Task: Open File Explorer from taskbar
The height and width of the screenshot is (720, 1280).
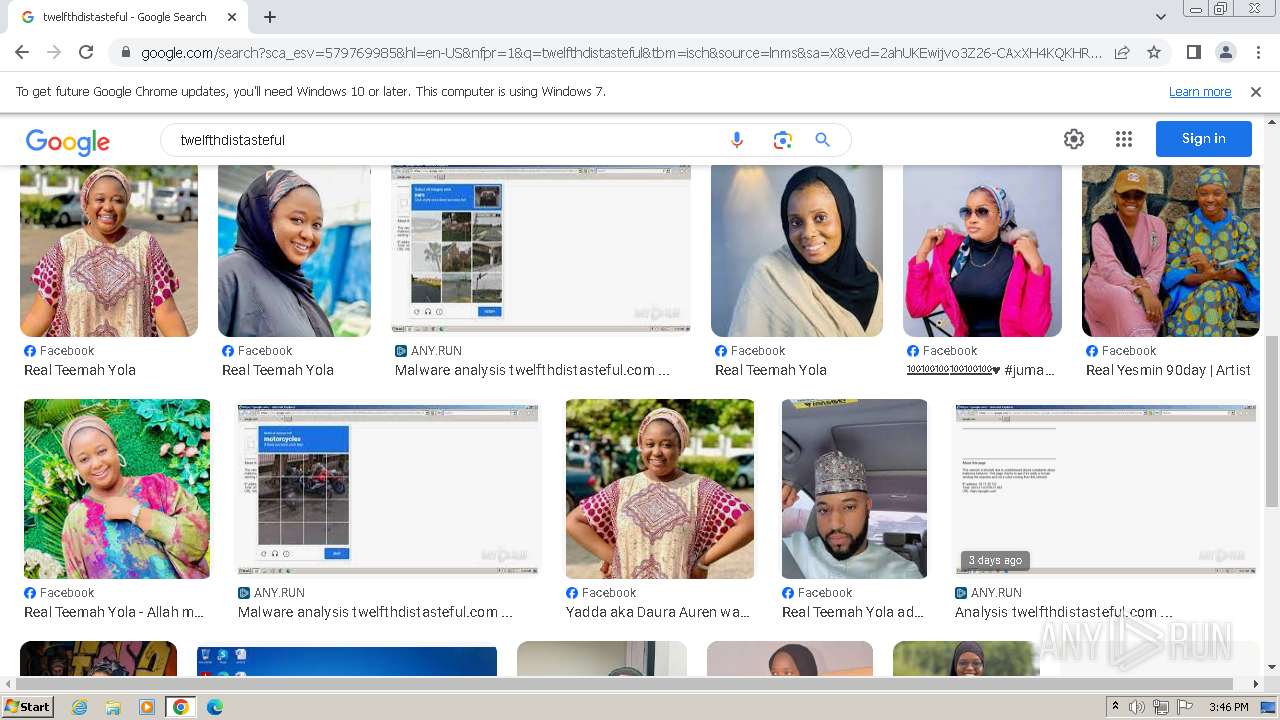Action: [113, 707]
